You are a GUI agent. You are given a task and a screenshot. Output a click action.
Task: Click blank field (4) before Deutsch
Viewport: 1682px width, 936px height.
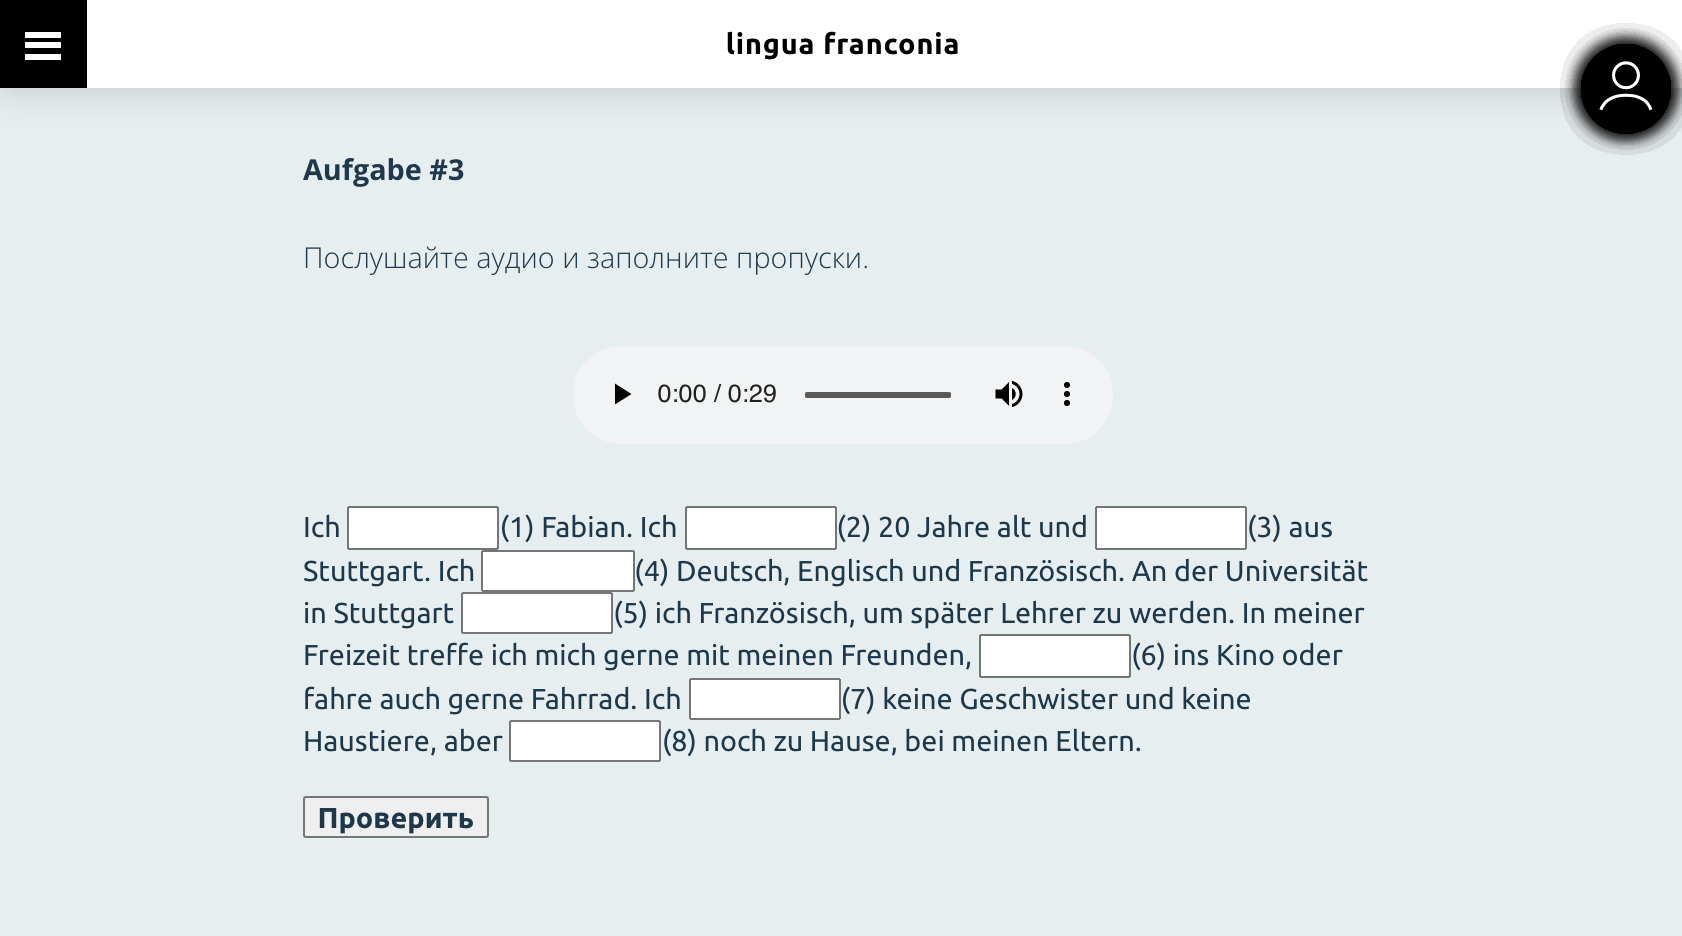[x=557, y=572]
